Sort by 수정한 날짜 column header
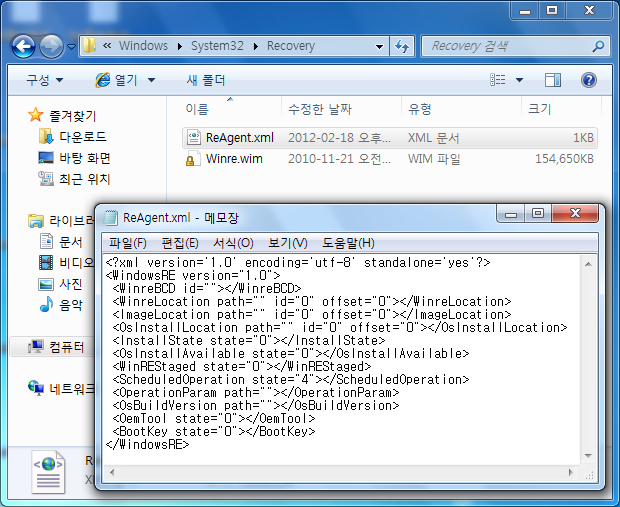Viewport: 620px width, 507px height. (320, 109)
